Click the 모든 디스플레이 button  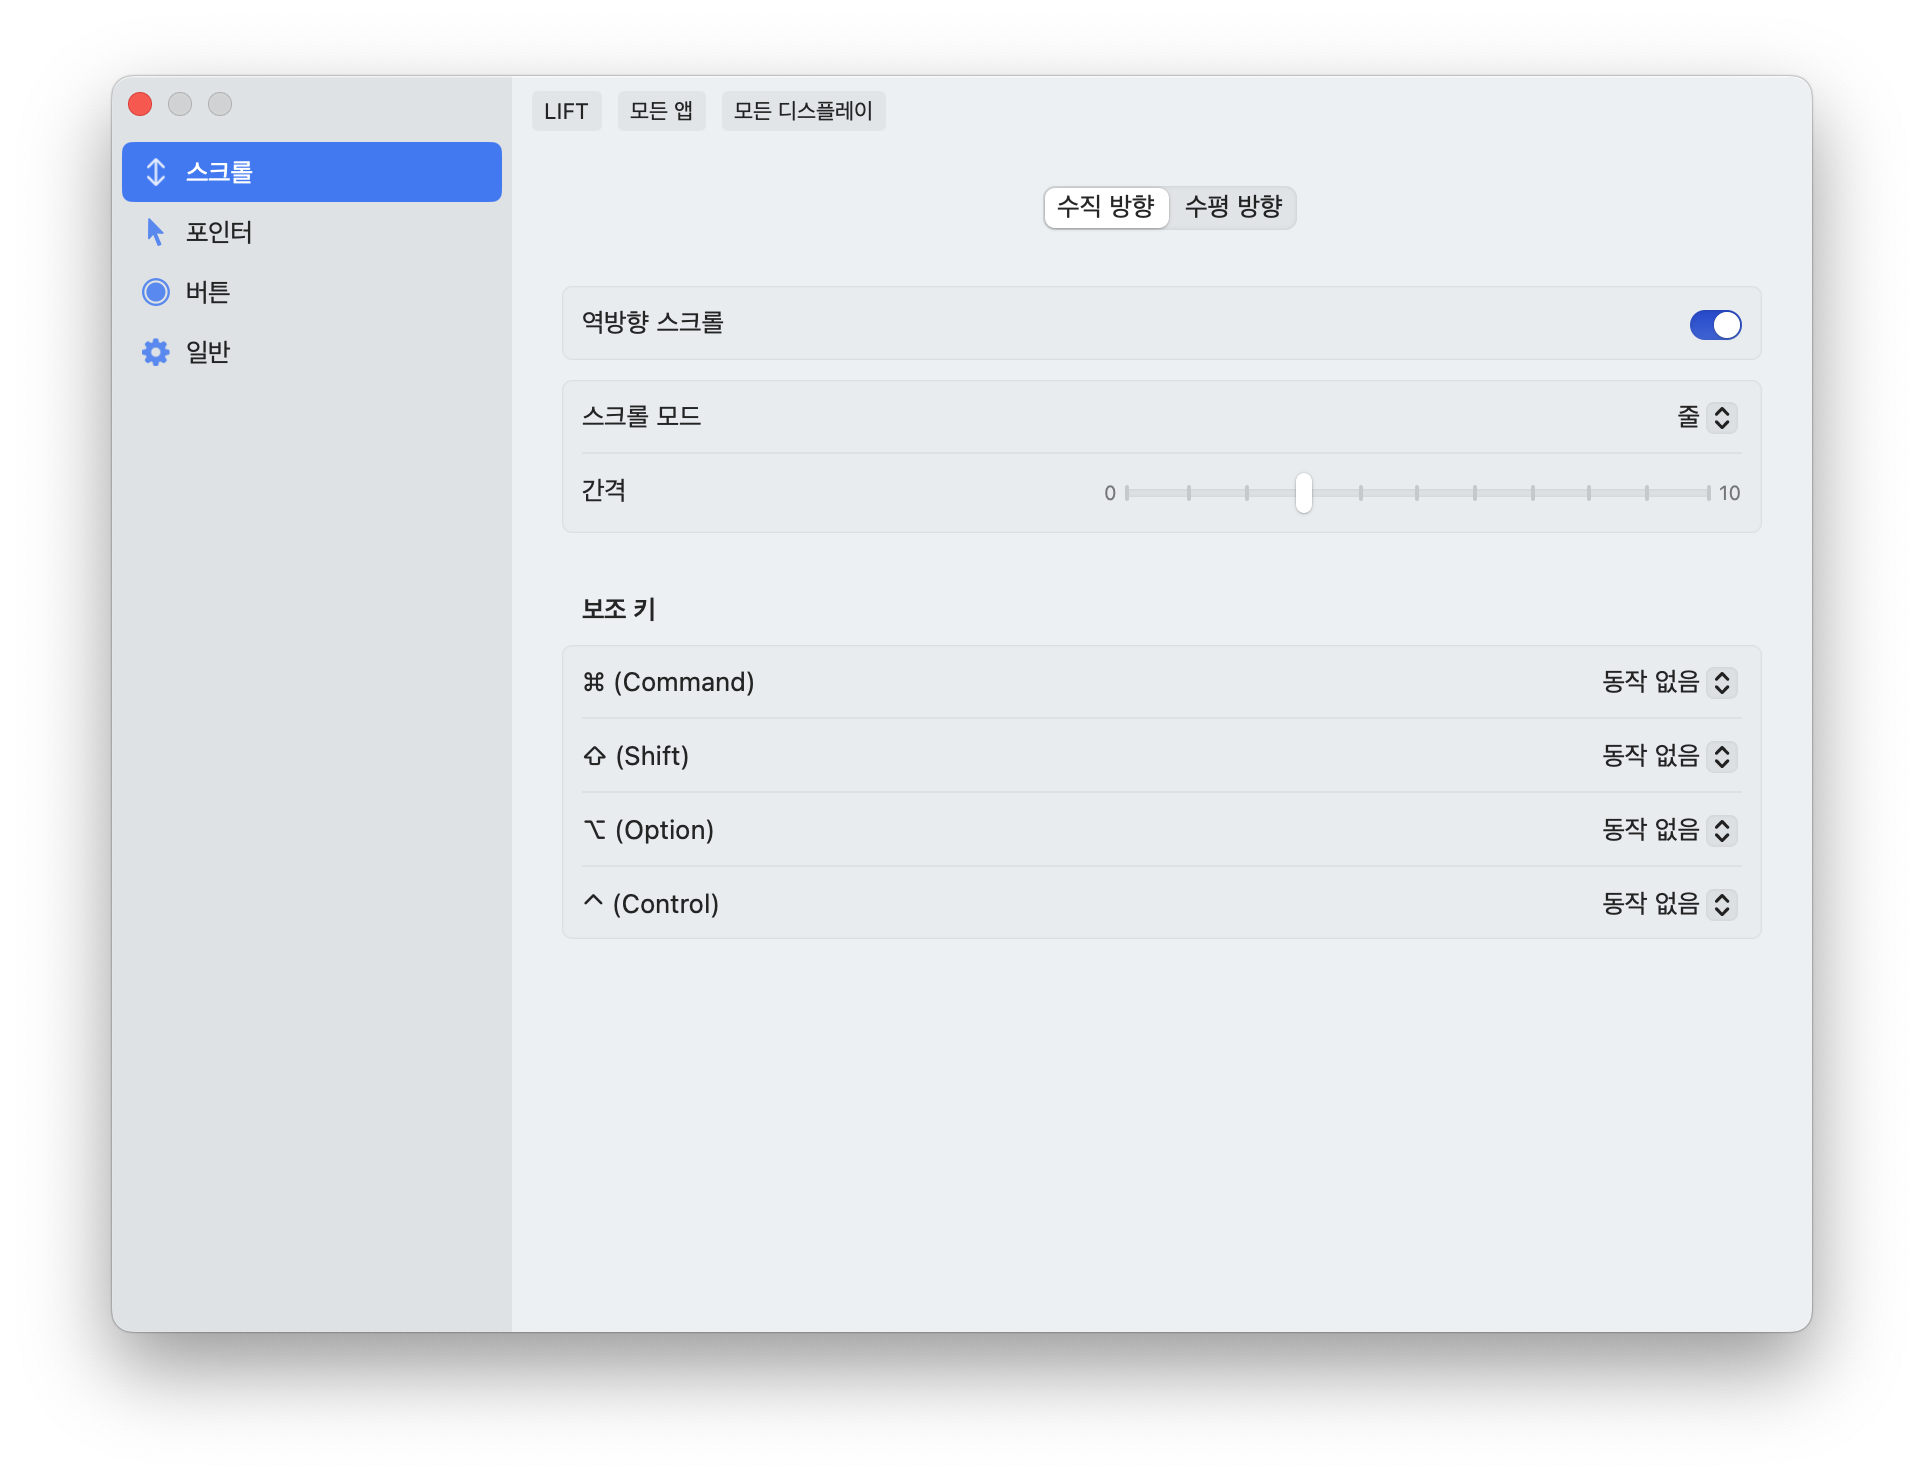click(x=803, y=111)
